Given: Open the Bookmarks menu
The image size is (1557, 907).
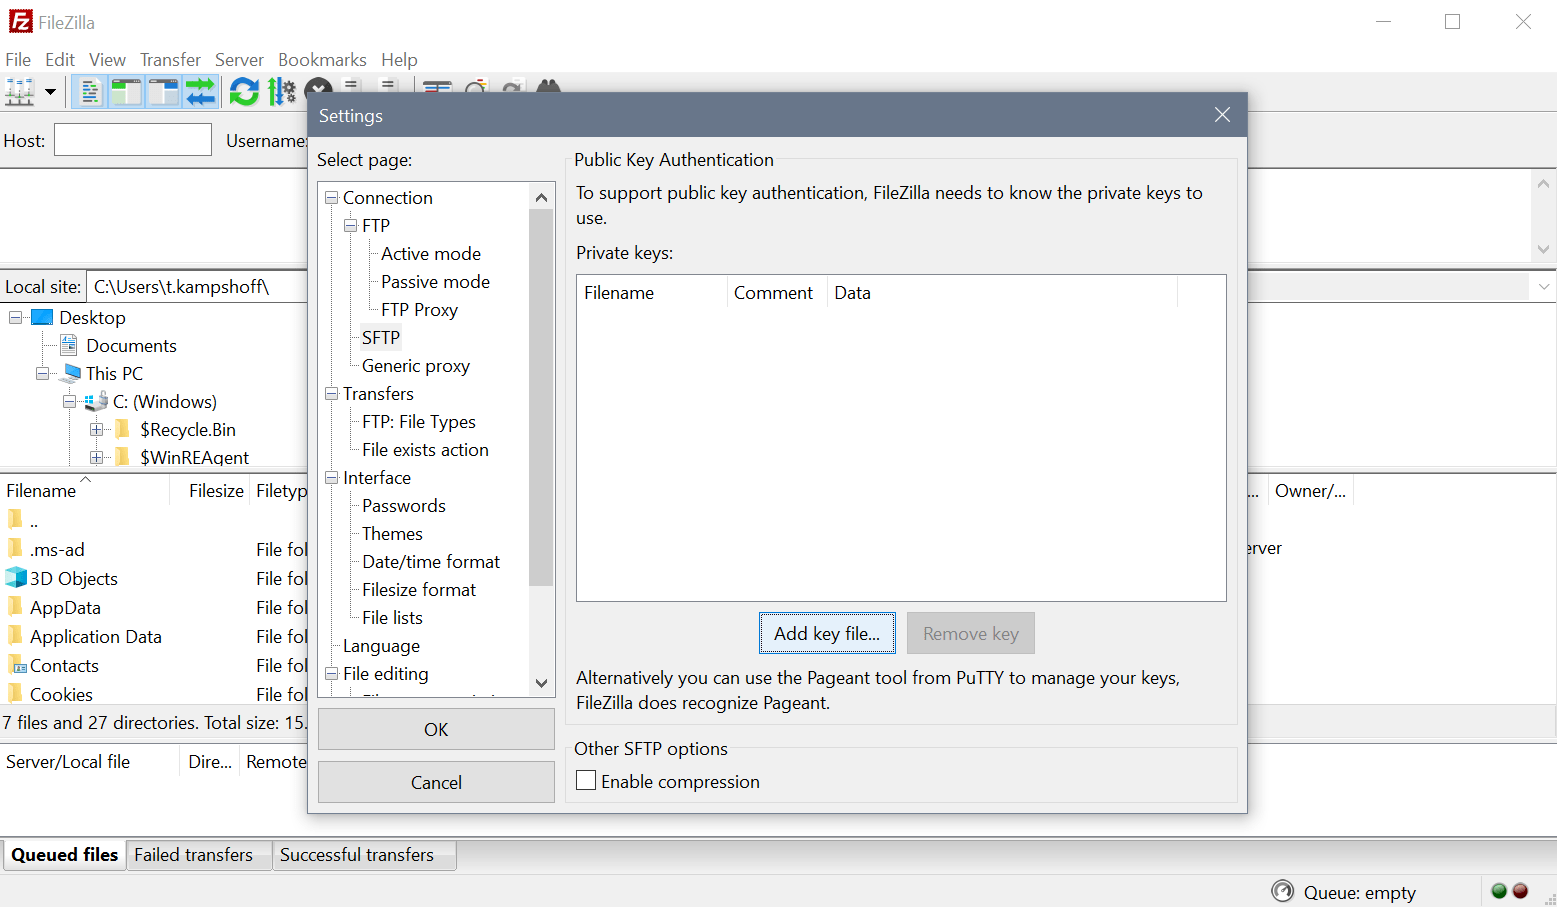Looking at the screenshot, I should click(322, 59).
